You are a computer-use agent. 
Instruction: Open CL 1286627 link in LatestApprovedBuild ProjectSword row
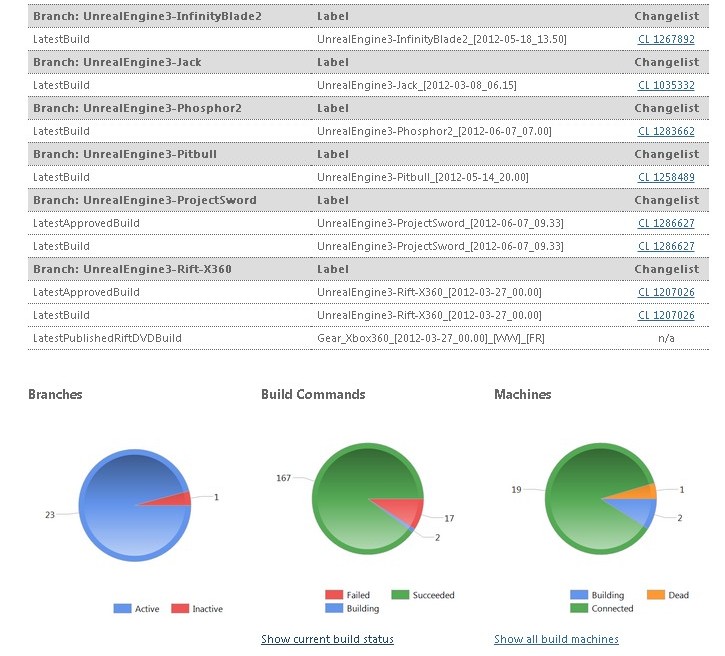[x=666, y=223]
